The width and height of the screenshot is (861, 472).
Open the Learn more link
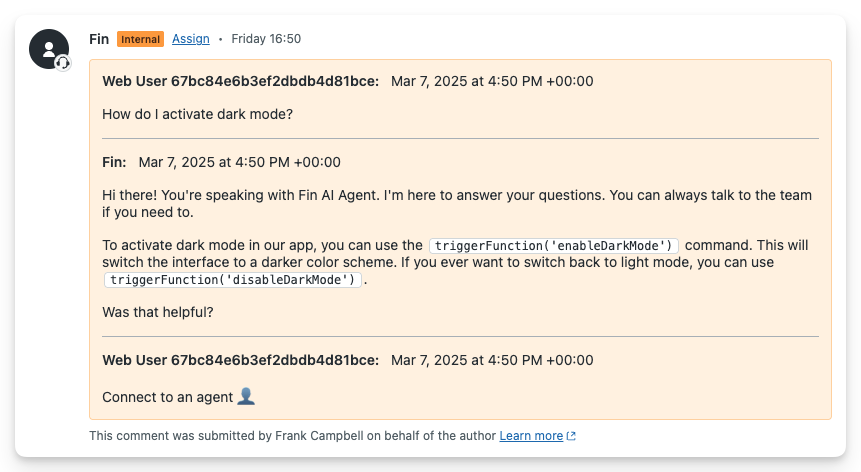tap(531, 436)
